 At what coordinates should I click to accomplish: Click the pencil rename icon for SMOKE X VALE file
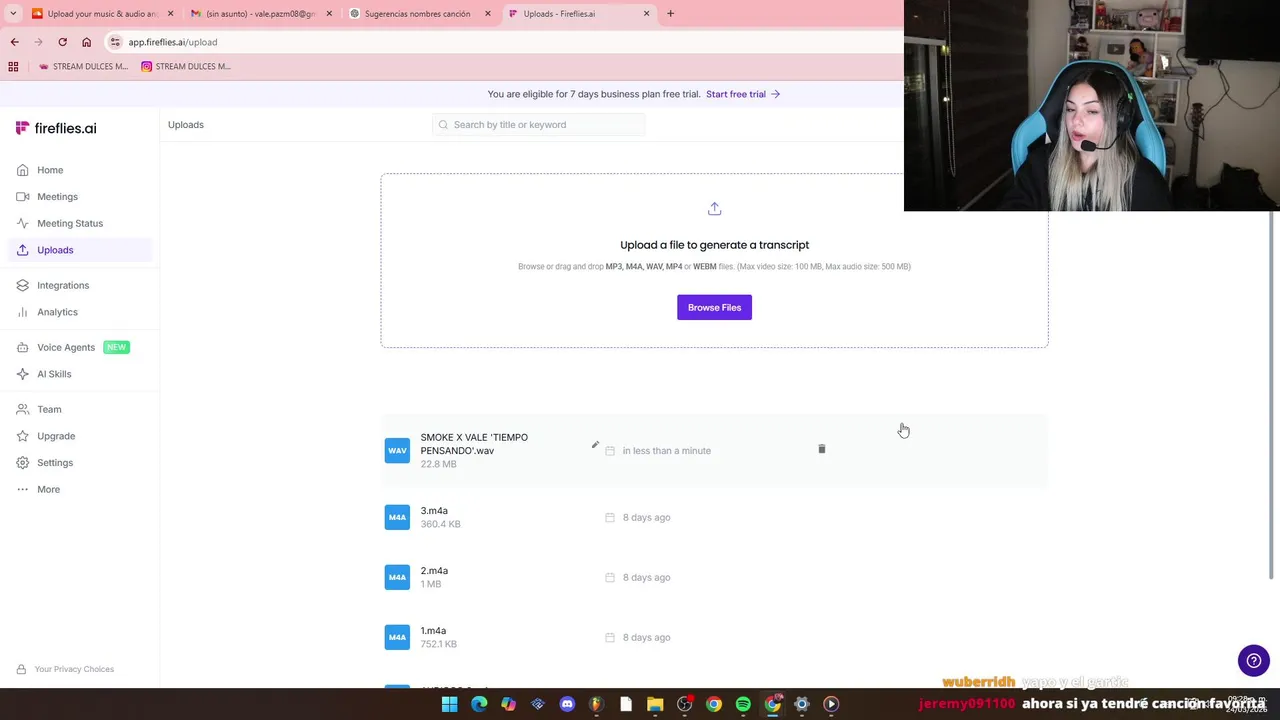595,445
